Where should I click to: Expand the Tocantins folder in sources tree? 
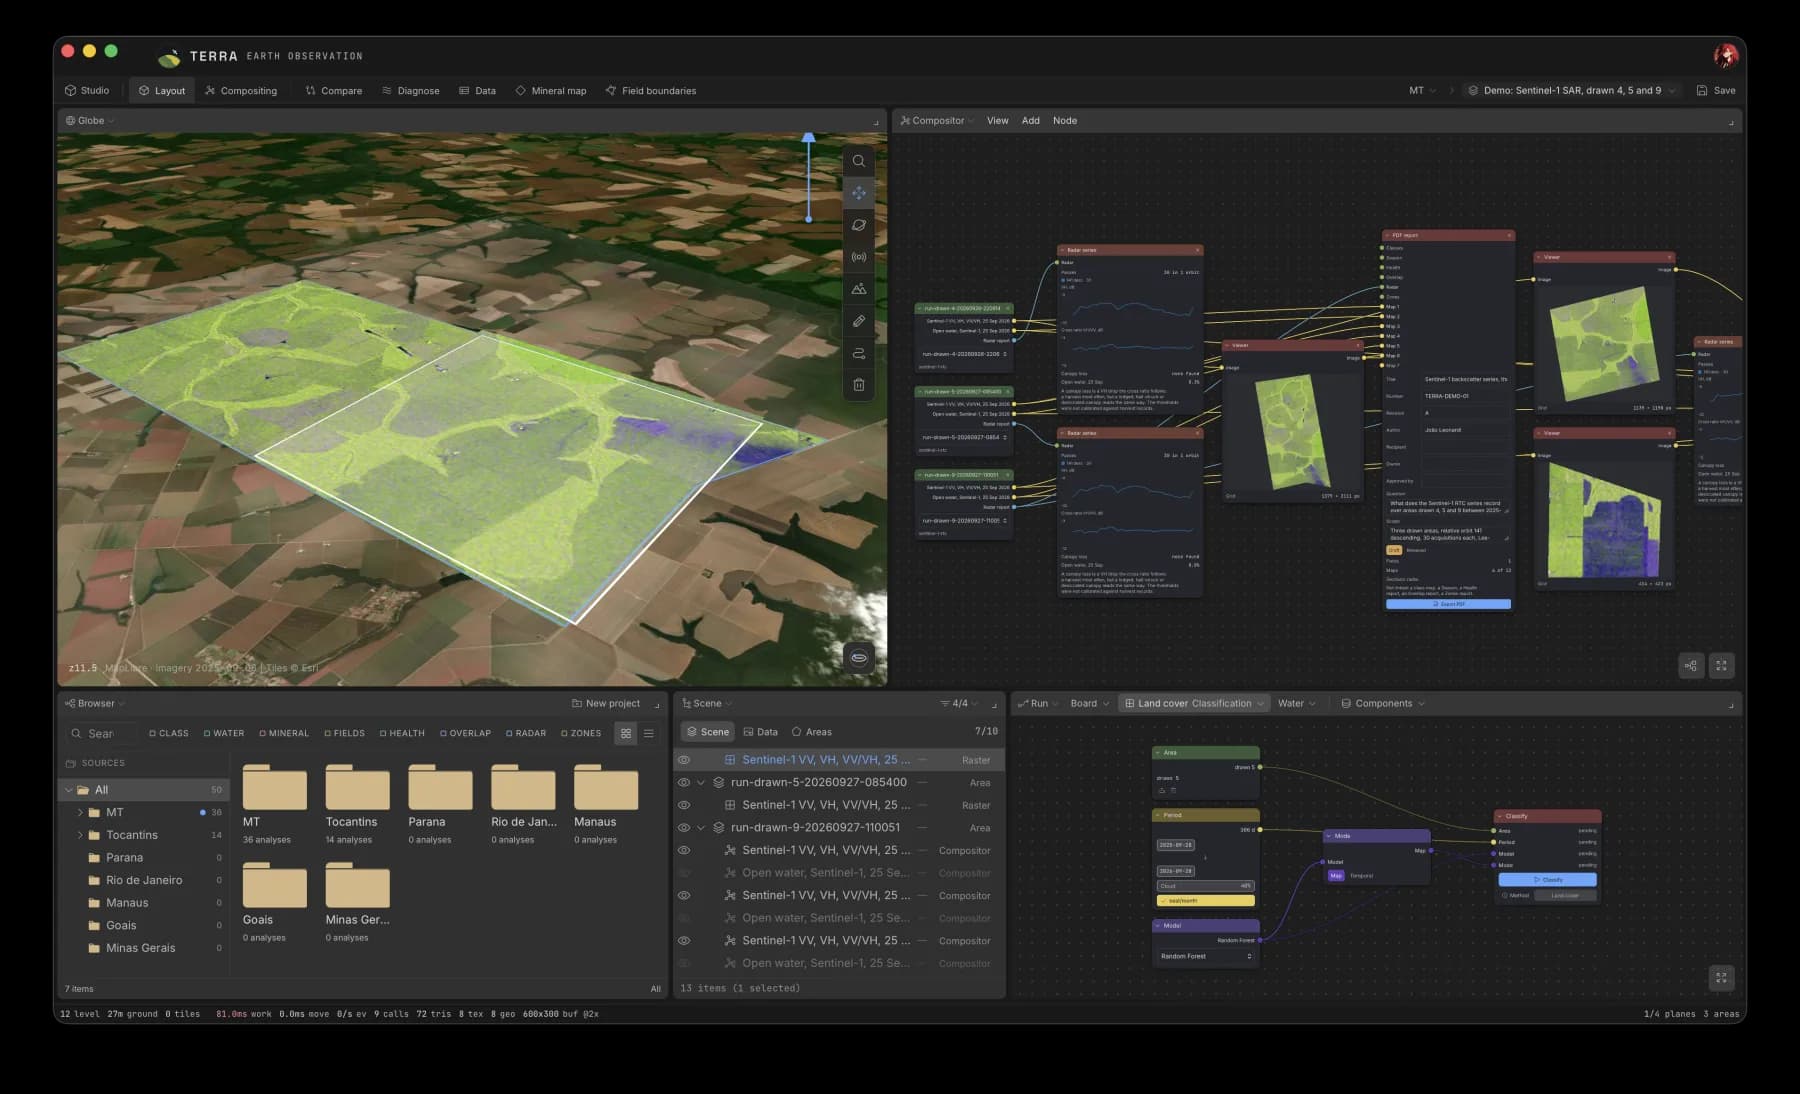[x=80, y=835]
